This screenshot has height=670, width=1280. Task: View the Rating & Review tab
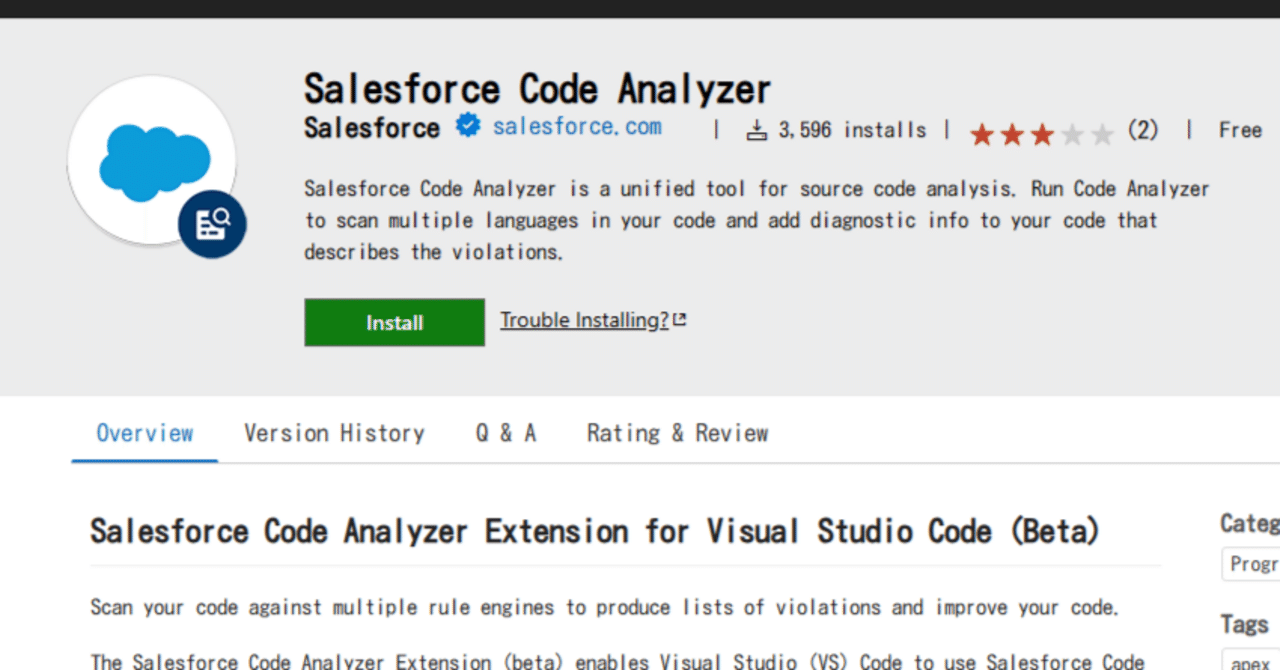[x=677, y=433]
